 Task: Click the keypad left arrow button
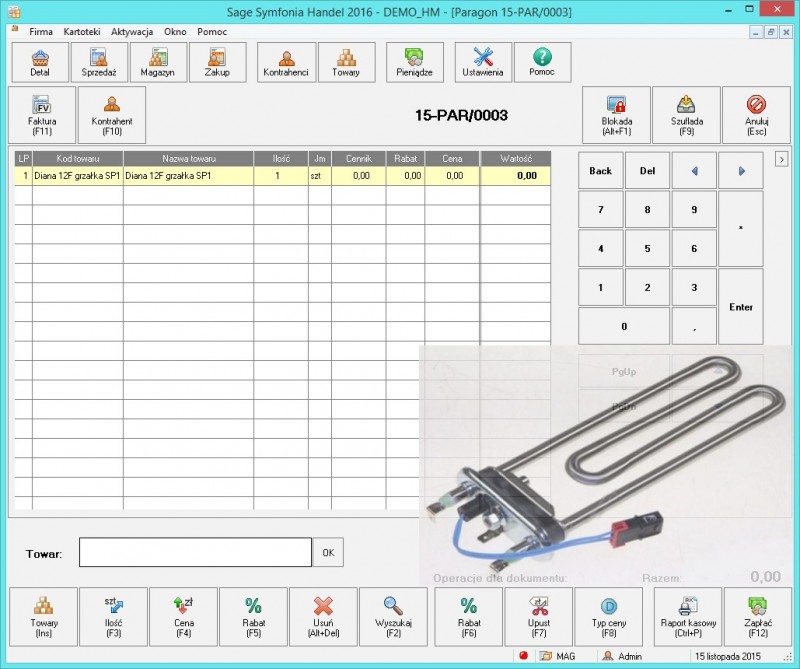click(694, 171)
